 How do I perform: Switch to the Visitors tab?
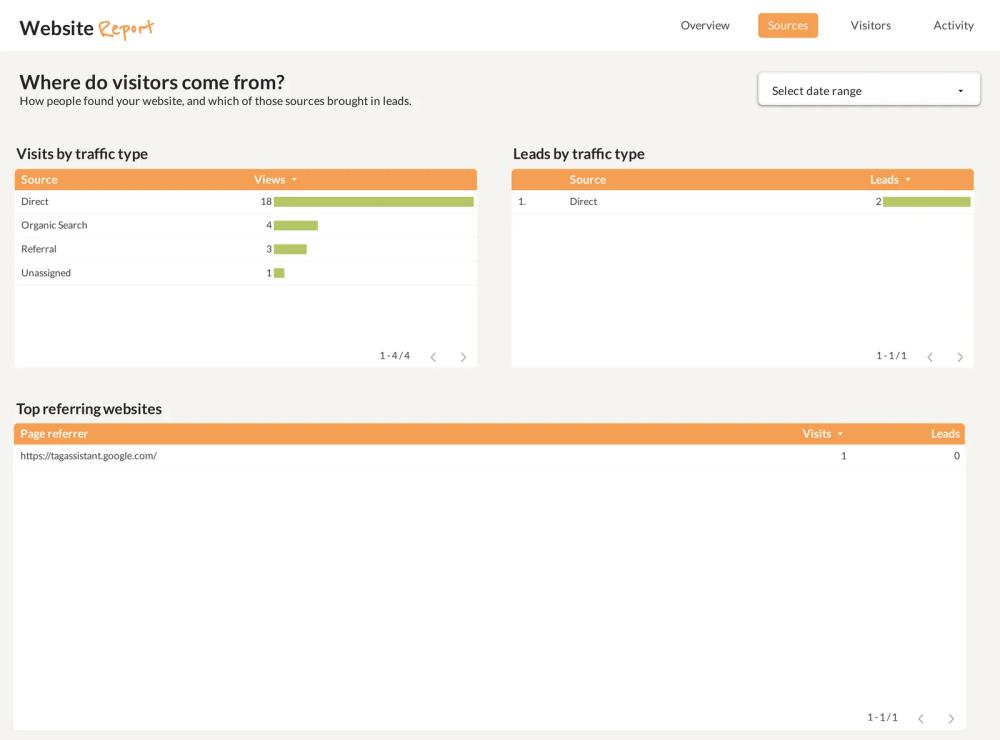871,26
